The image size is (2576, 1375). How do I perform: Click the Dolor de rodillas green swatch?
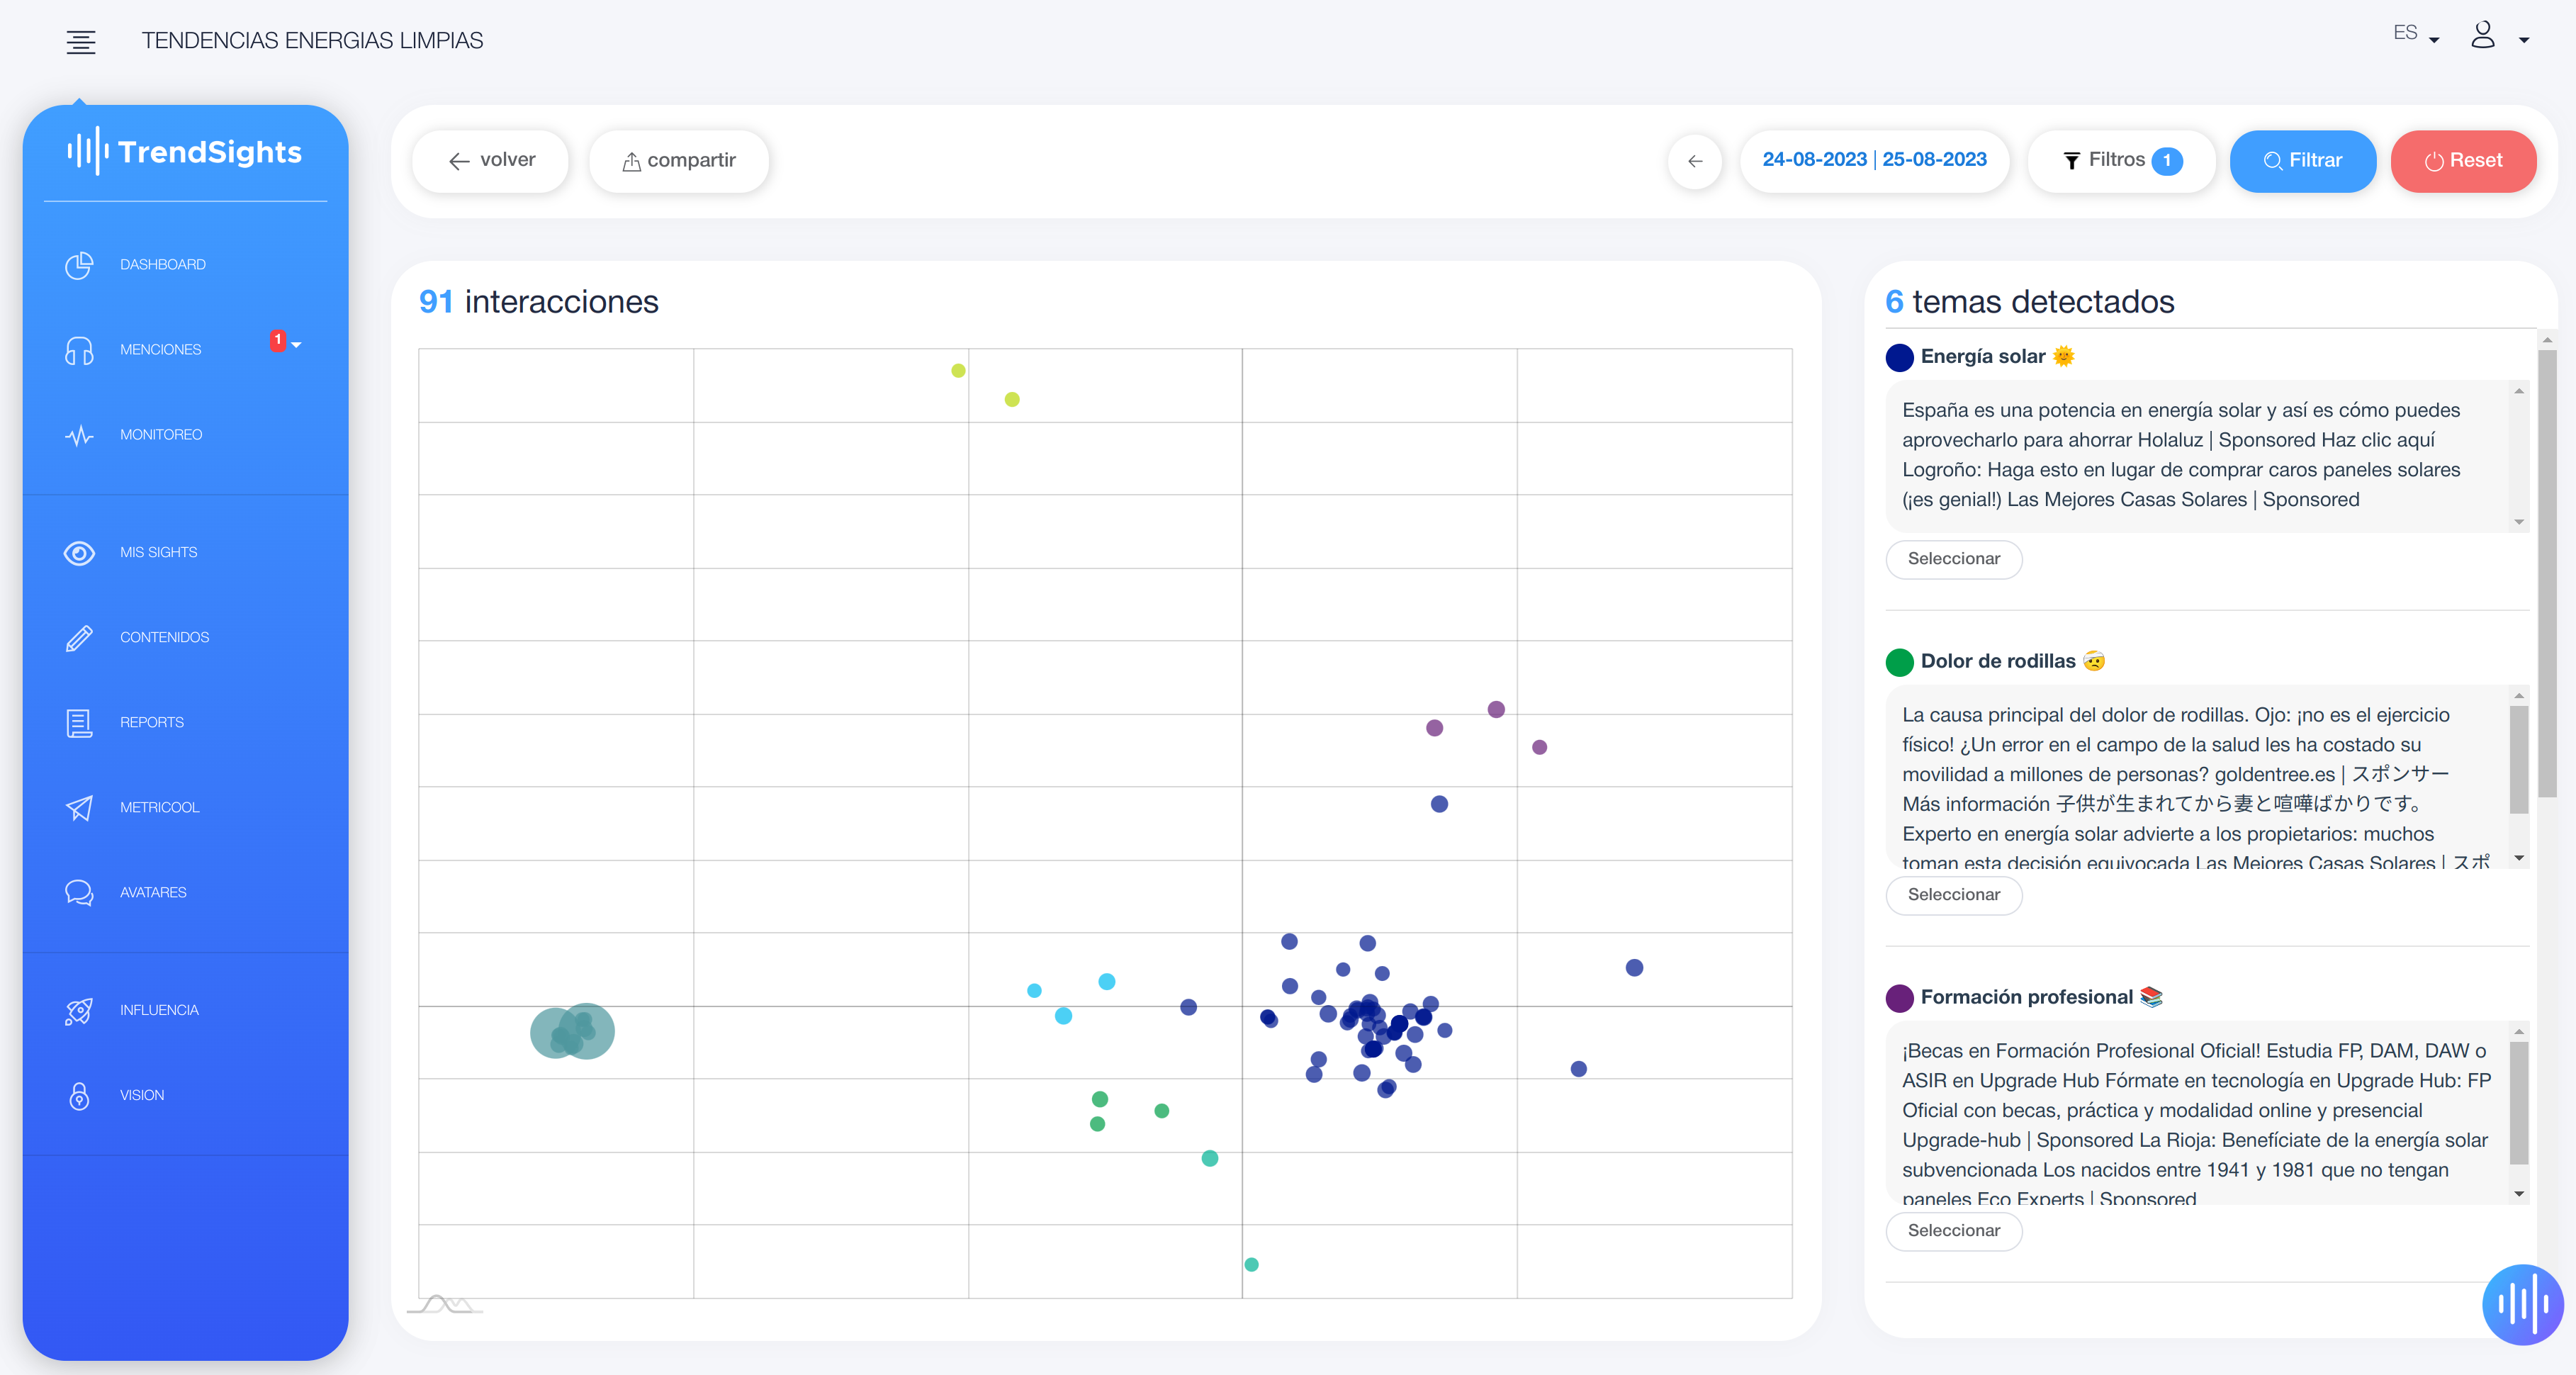pyautogui.click(x=1899, y=662)
